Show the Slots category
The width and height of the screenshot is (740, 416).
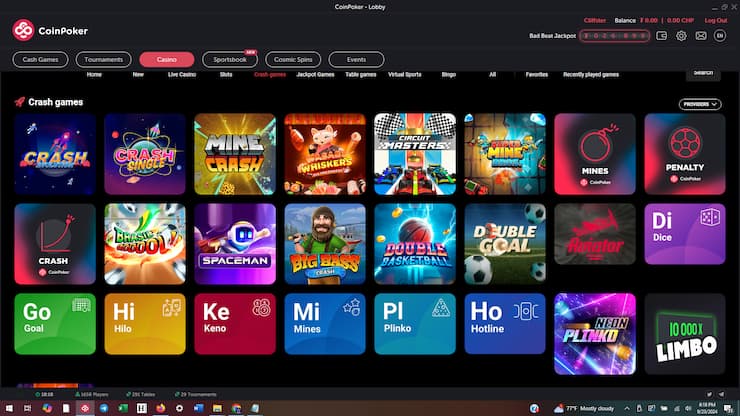[x=226, y=75]
